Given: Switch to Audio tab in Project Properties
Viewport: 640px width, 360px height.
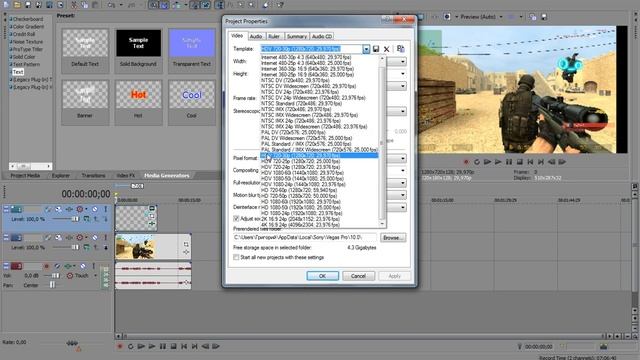Looking at the screenshot, I should 256,36.
